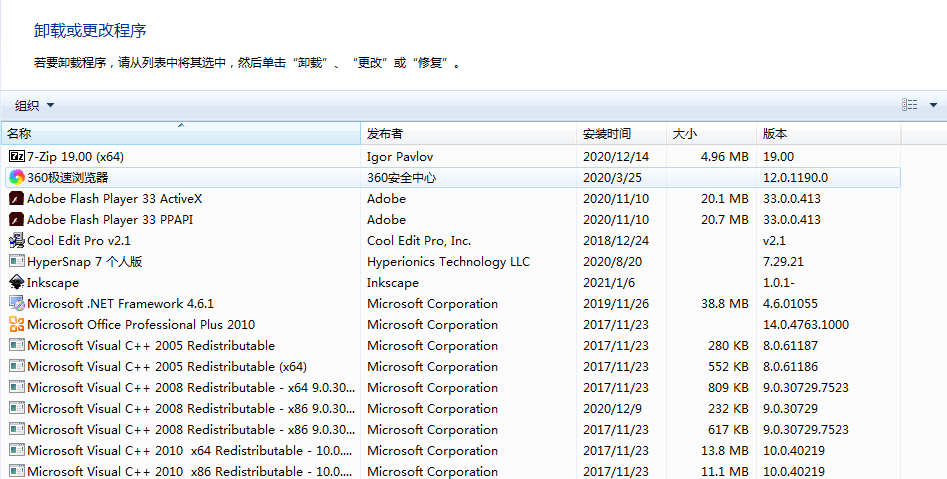Screen dimensions: 947x479
Task: Click the Inkscape program icon
Action: pyautogui.click(x=17, y=283)
